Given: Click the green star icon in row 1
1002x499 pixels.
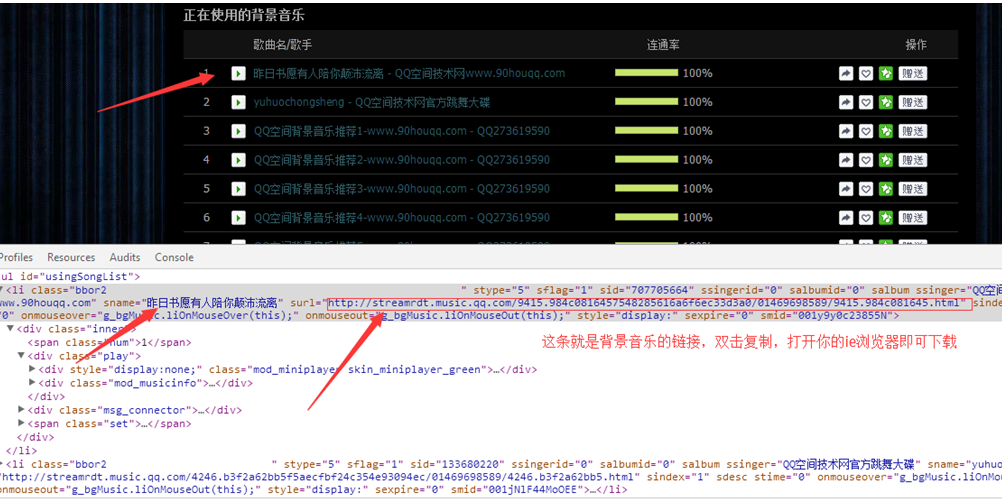Looking at the screenshot, I should [x=885, y=73].
